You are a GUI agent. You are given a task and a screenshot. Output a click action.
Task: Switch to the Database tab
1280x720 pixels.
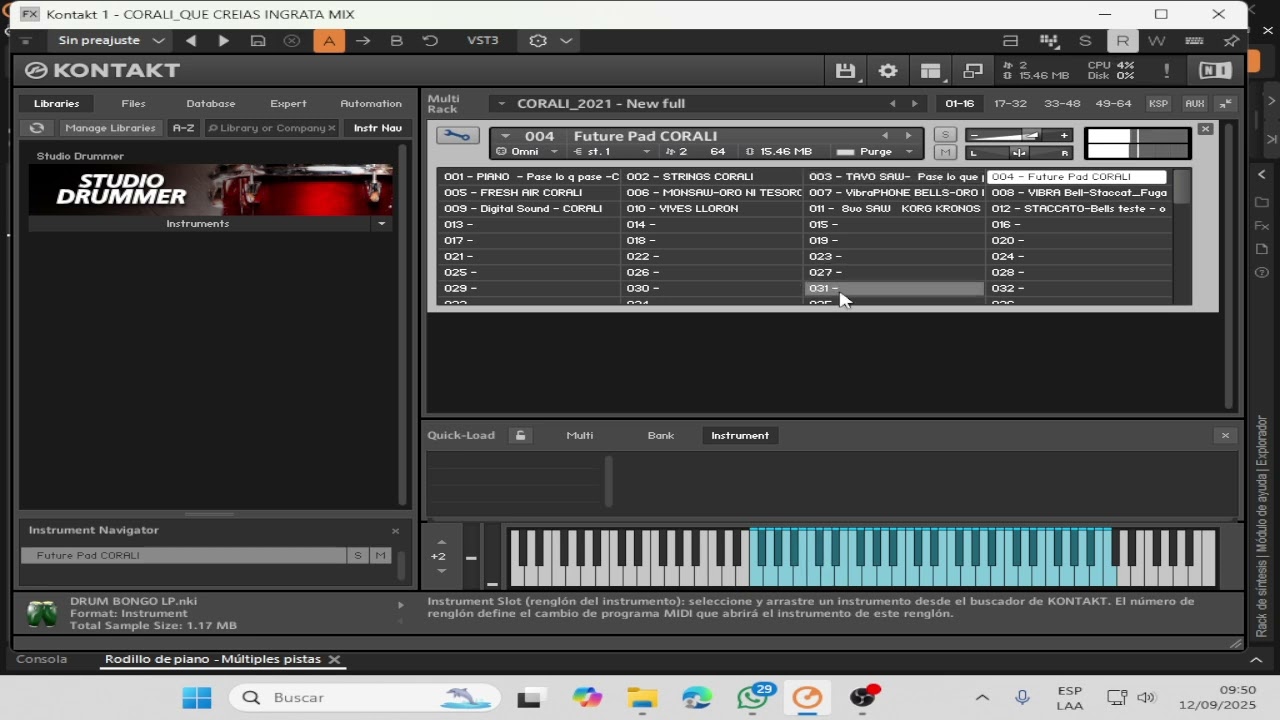point(211,104)
